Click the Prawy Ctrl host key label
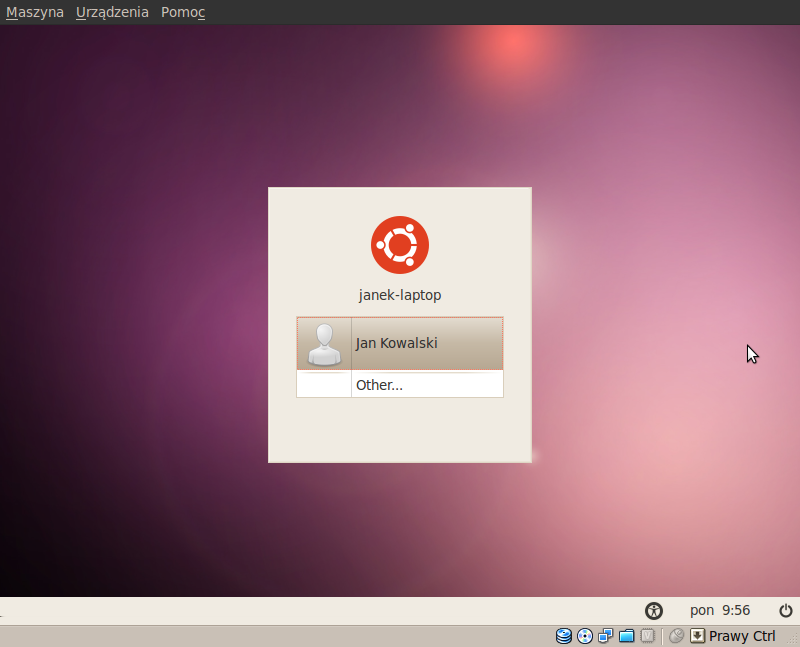This screenshot has width=800, height=647. click(x=742, y=636)
